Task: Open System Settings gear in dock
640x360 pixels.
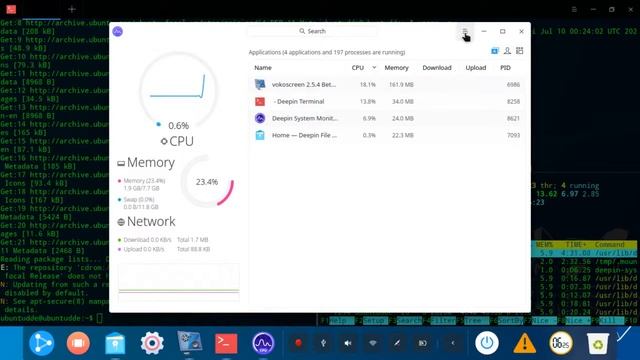Action: click(x=152, y=343)
